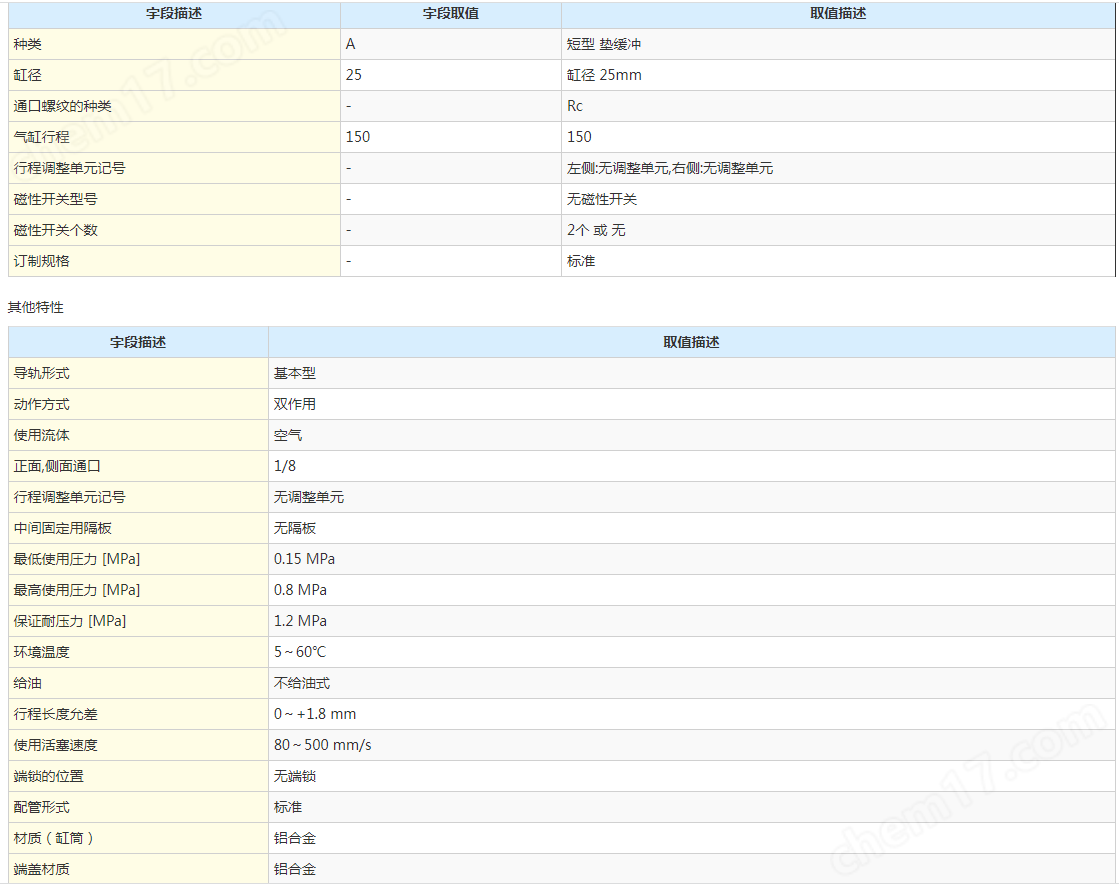The width and height of the screenshot is (1119, 887).
Task: Select the 导轨形式 row label
Action: [42, 374]
